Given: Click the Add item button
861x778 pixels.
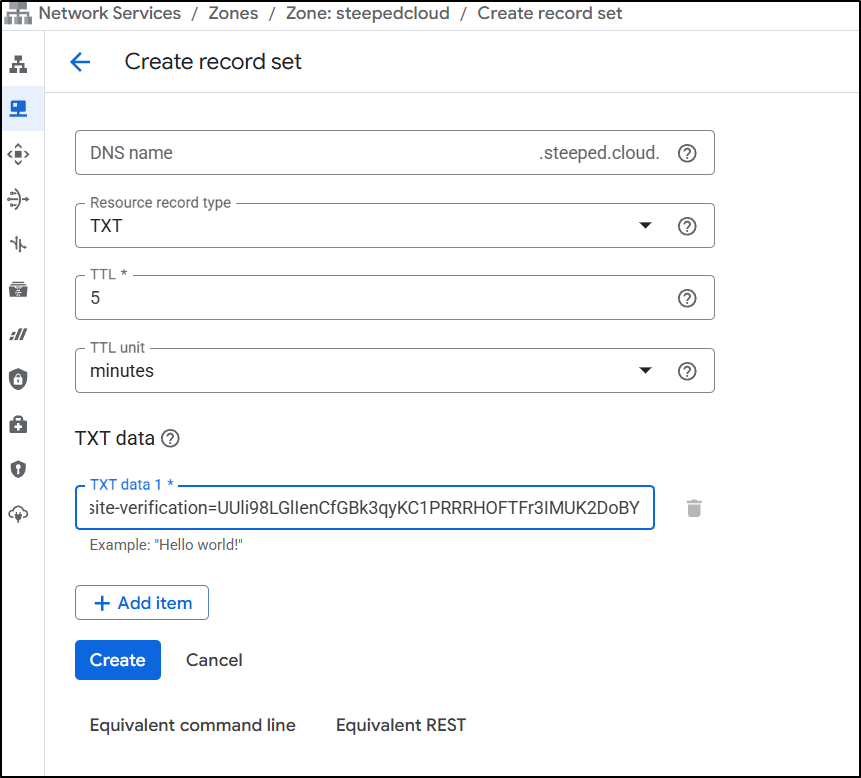Looking at the screenshot, I should (x=142, y=603).
